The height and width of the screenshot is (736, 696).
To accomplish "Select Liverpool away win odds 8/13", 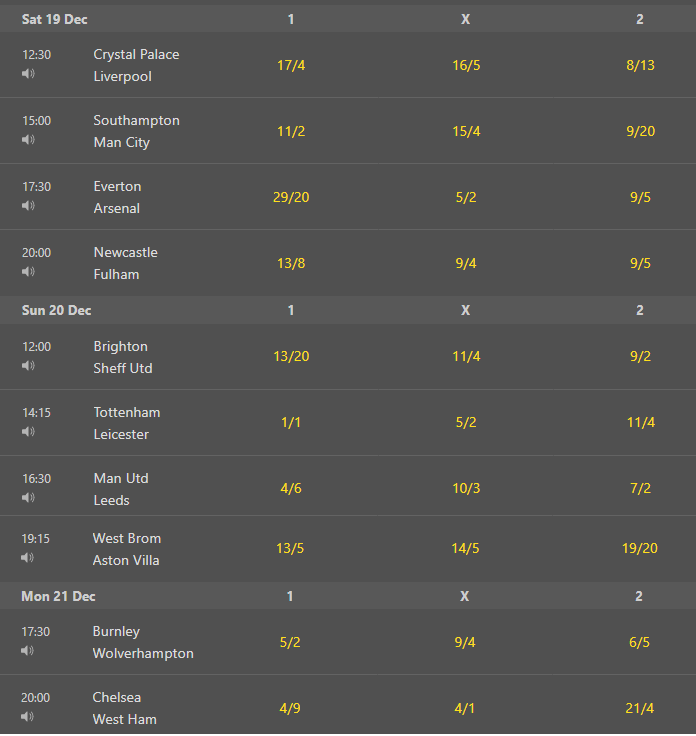I will (640, 65).
